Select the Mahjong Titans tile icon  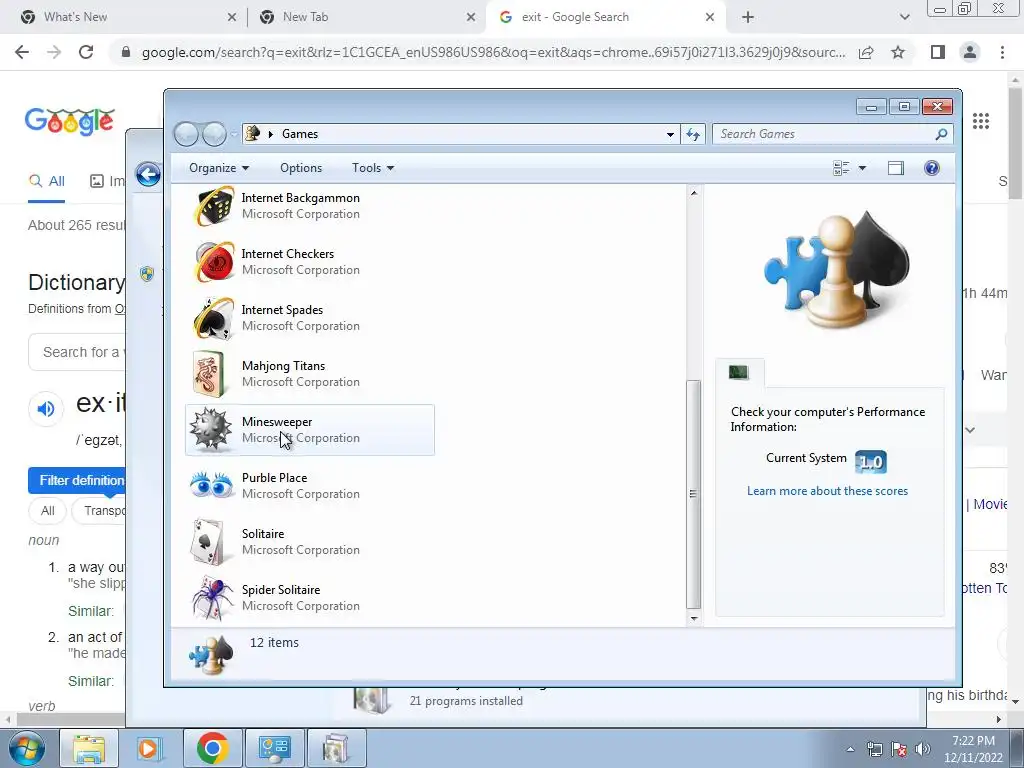210,374
